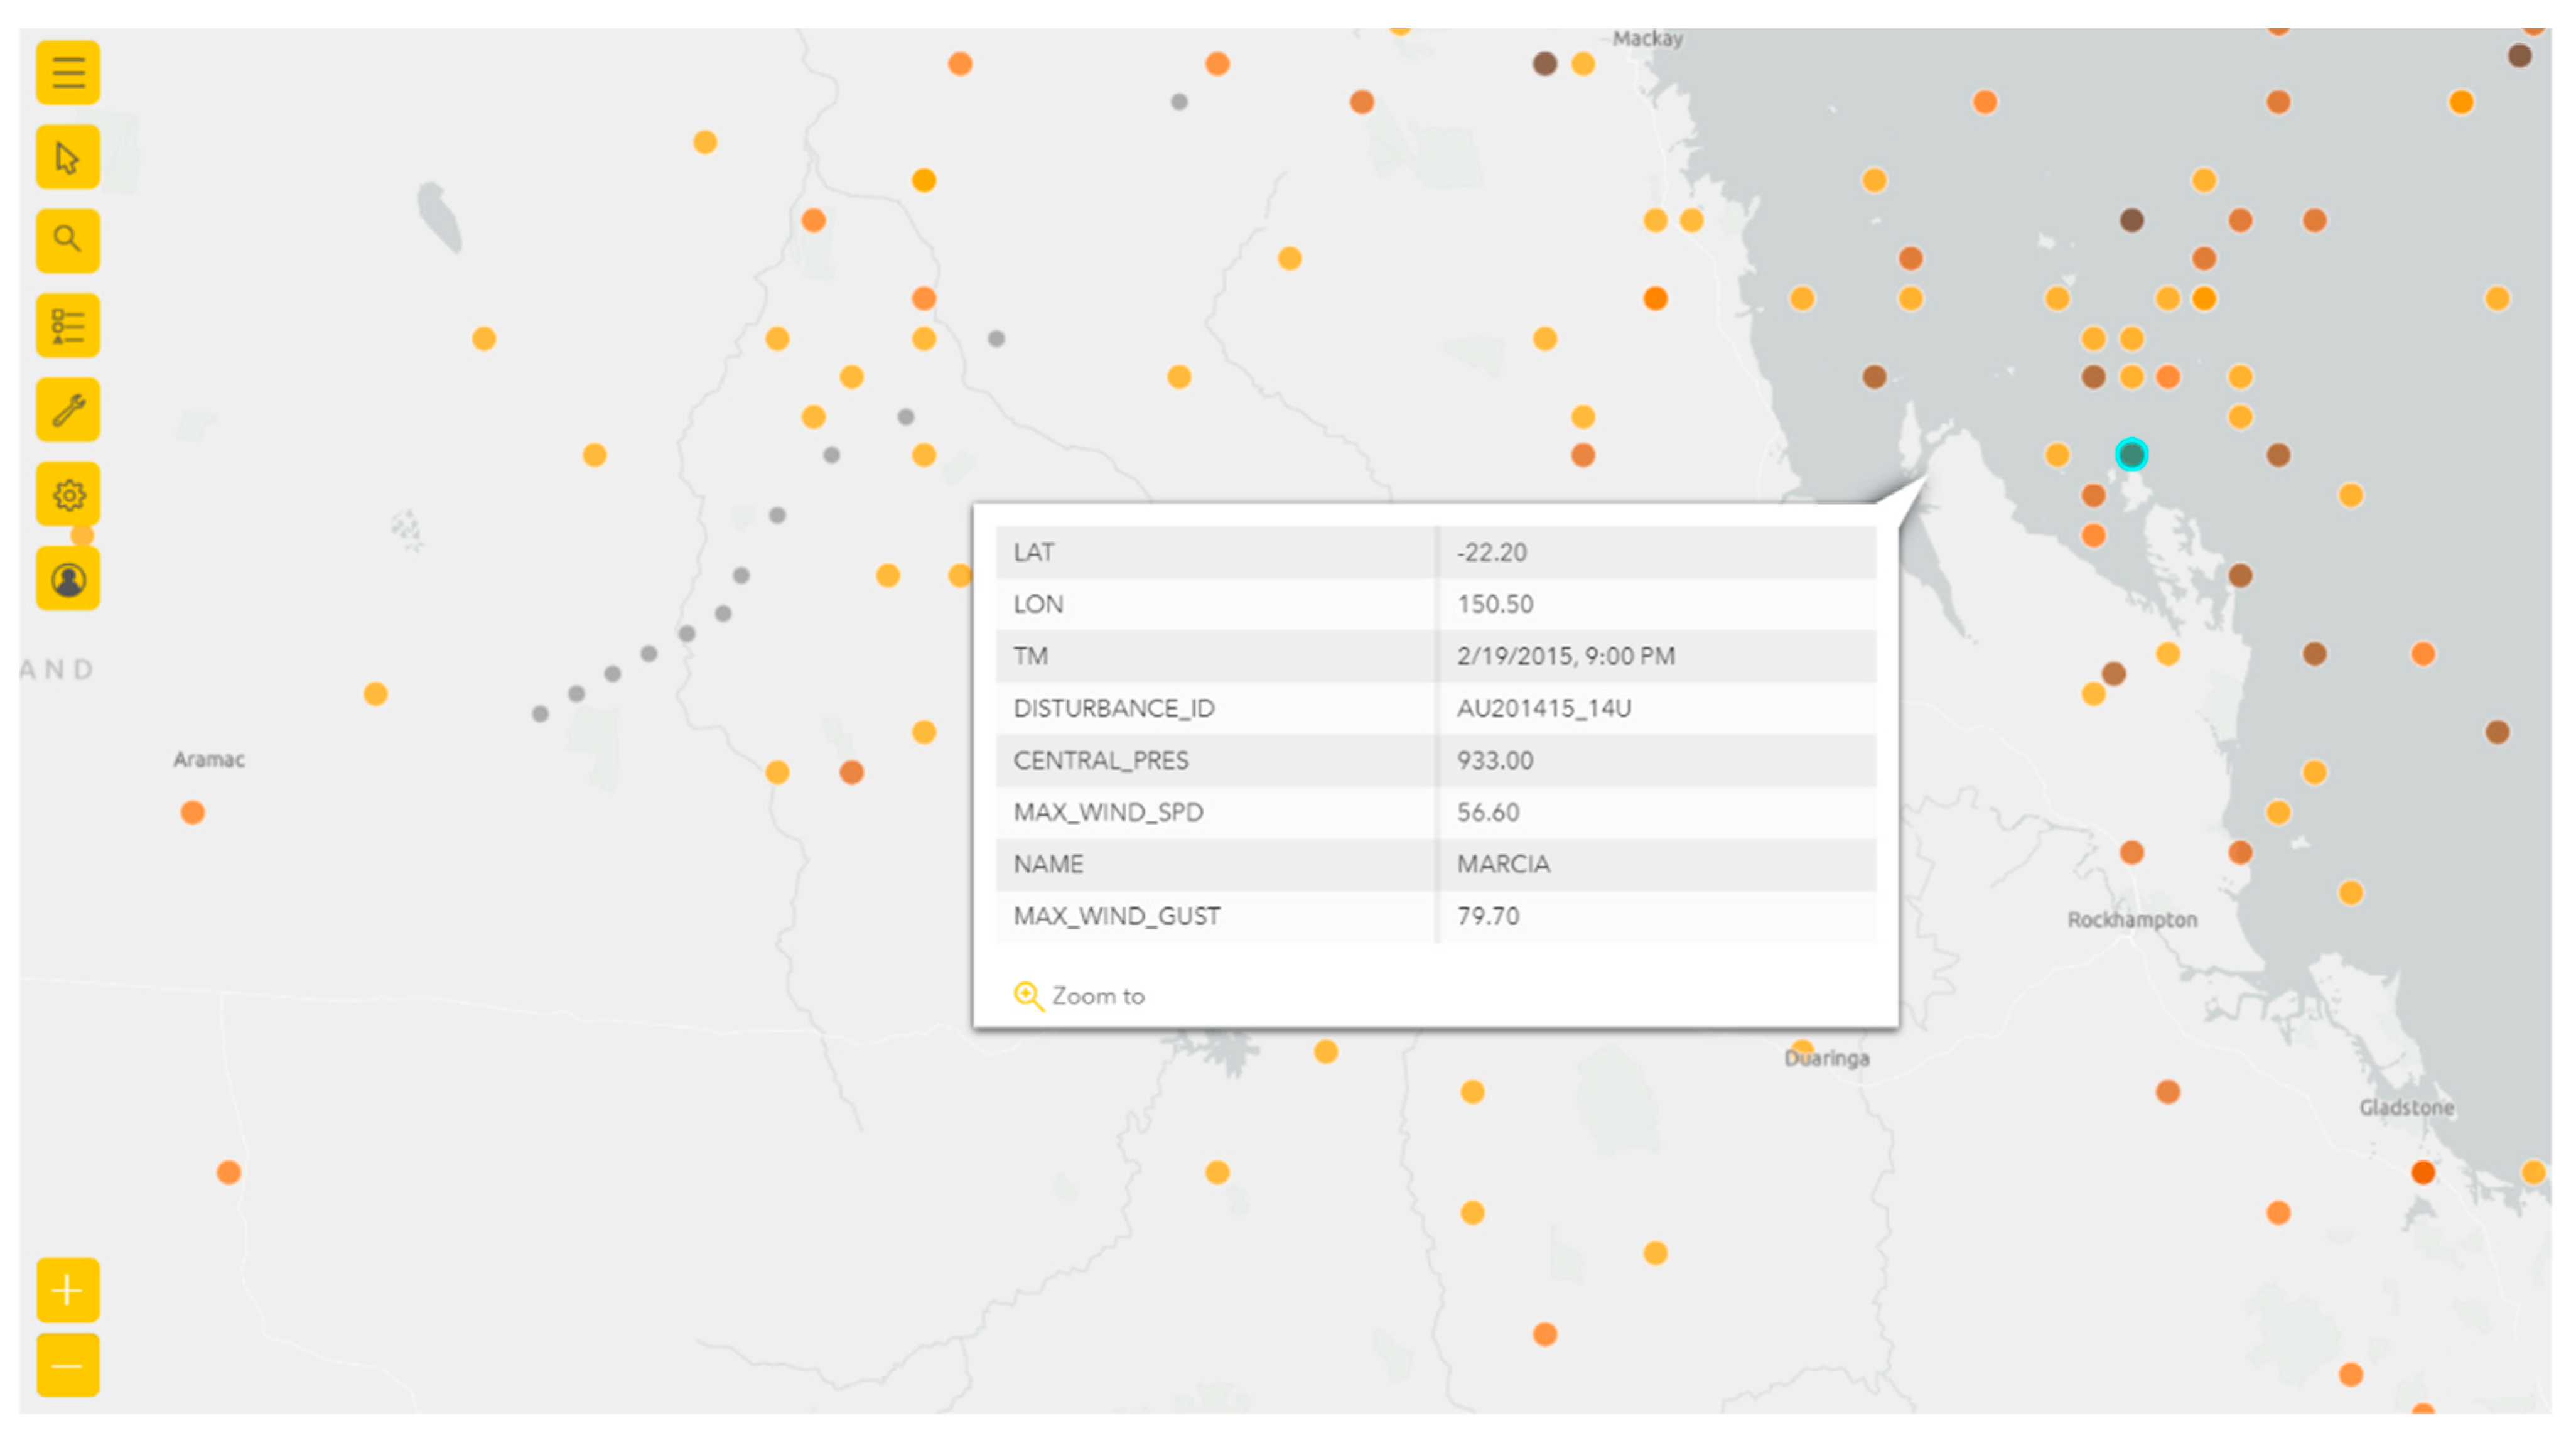
Task: Click the Aramac town label
Action: click(209, 759)
